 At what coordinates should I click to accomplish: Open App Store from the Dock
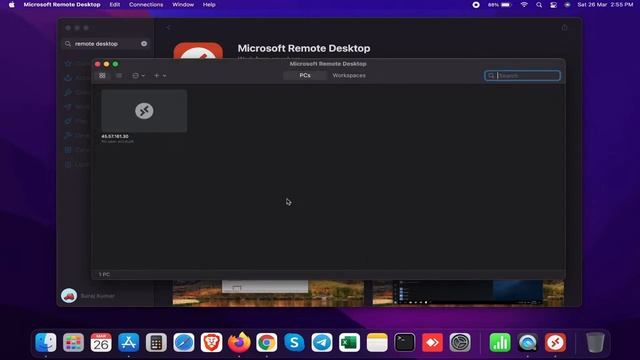[129, 342]
